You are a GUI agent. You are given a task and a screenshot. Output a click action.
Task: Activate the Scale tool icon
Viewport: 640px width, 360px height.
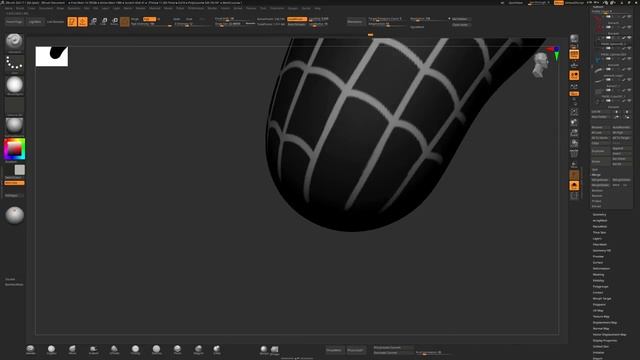point(104,22)
